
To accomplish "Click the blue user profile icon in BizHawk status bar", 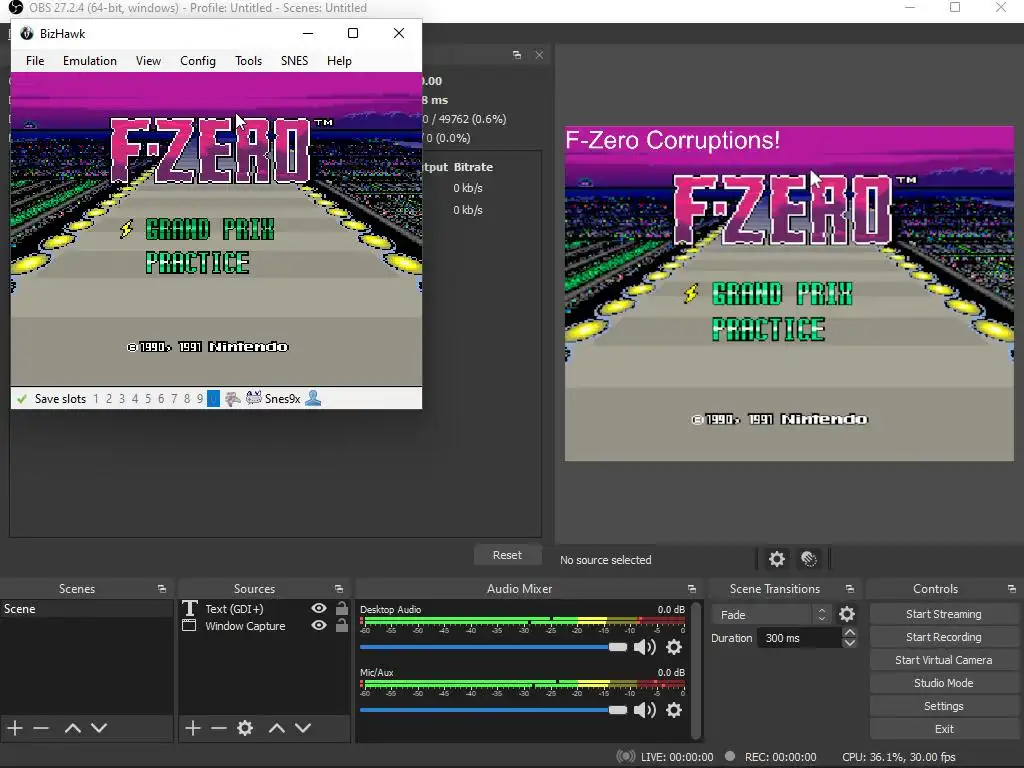I will point(313,398).
